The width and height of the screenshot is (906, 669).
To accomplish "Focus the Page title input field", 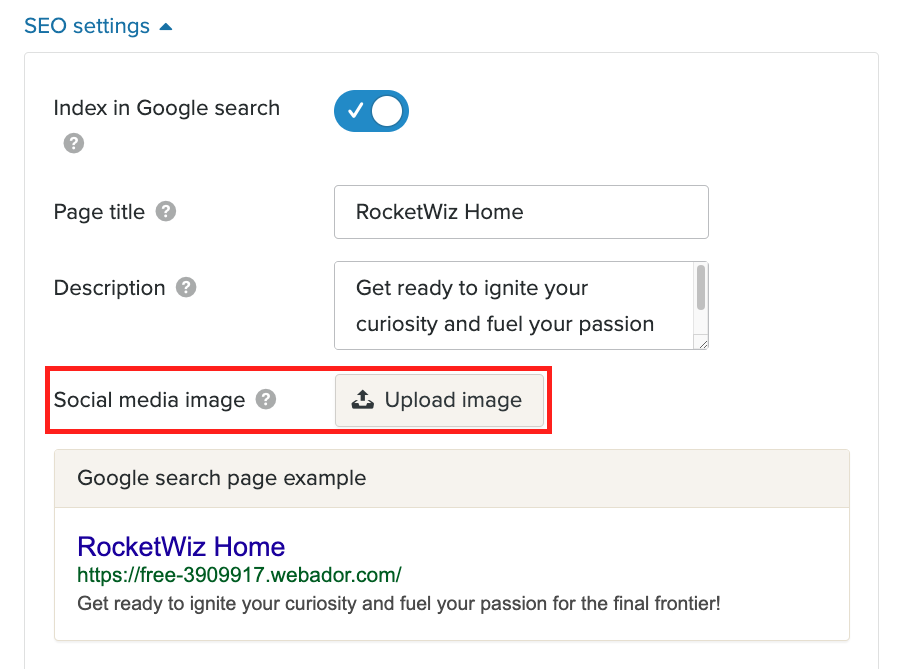I will [x=520, y=212].
